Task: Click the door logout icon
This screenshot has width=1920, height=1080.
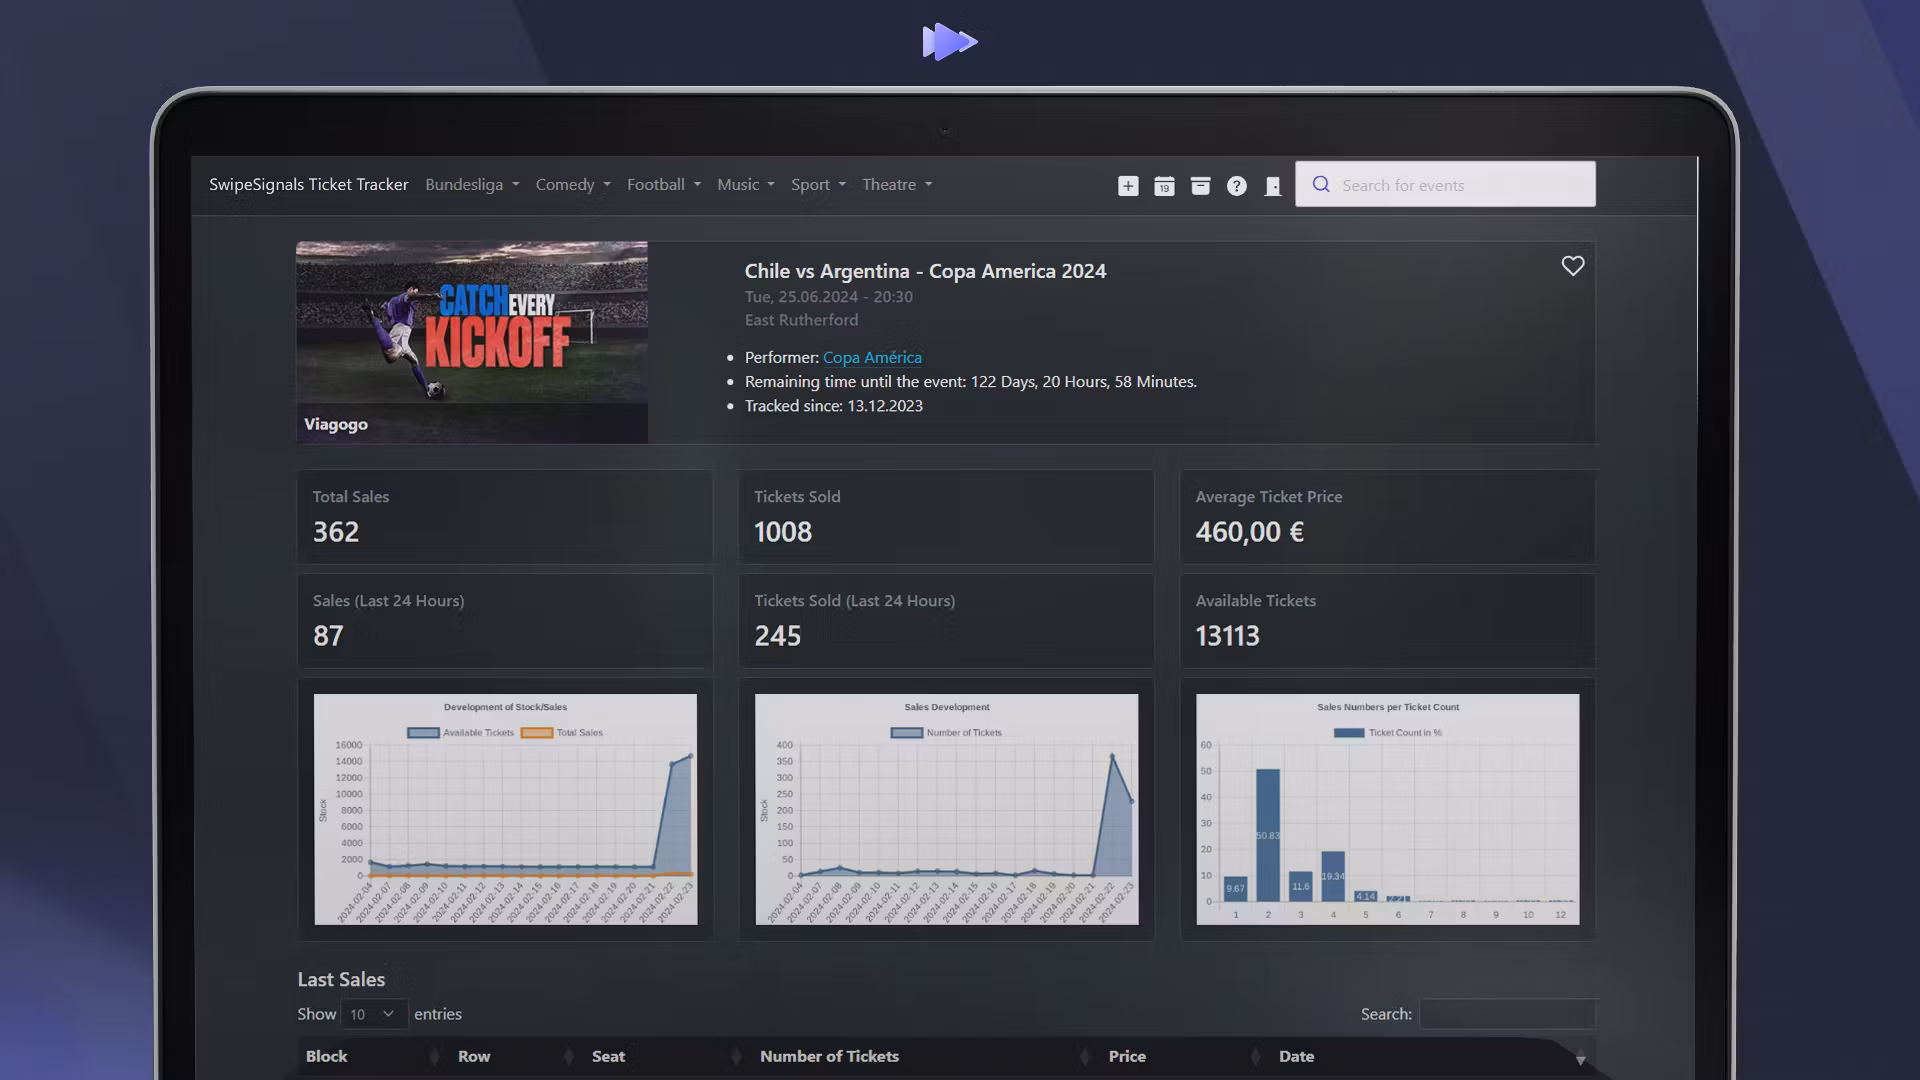Action: click(1273, 186)
